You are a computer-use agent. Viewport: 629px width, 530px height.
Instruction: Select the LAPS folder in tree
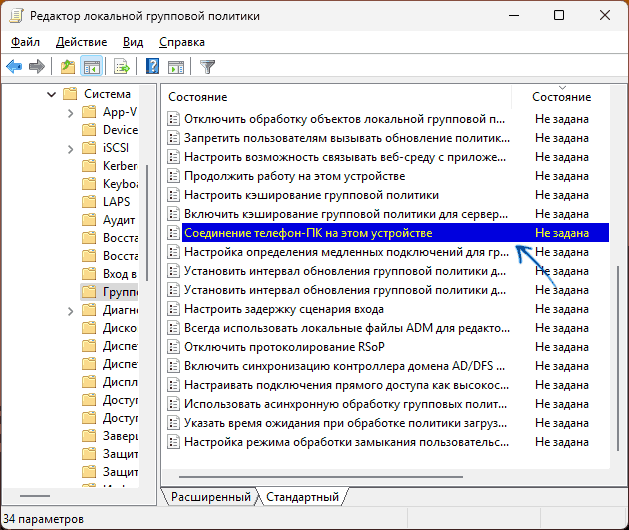click(116, 201)
